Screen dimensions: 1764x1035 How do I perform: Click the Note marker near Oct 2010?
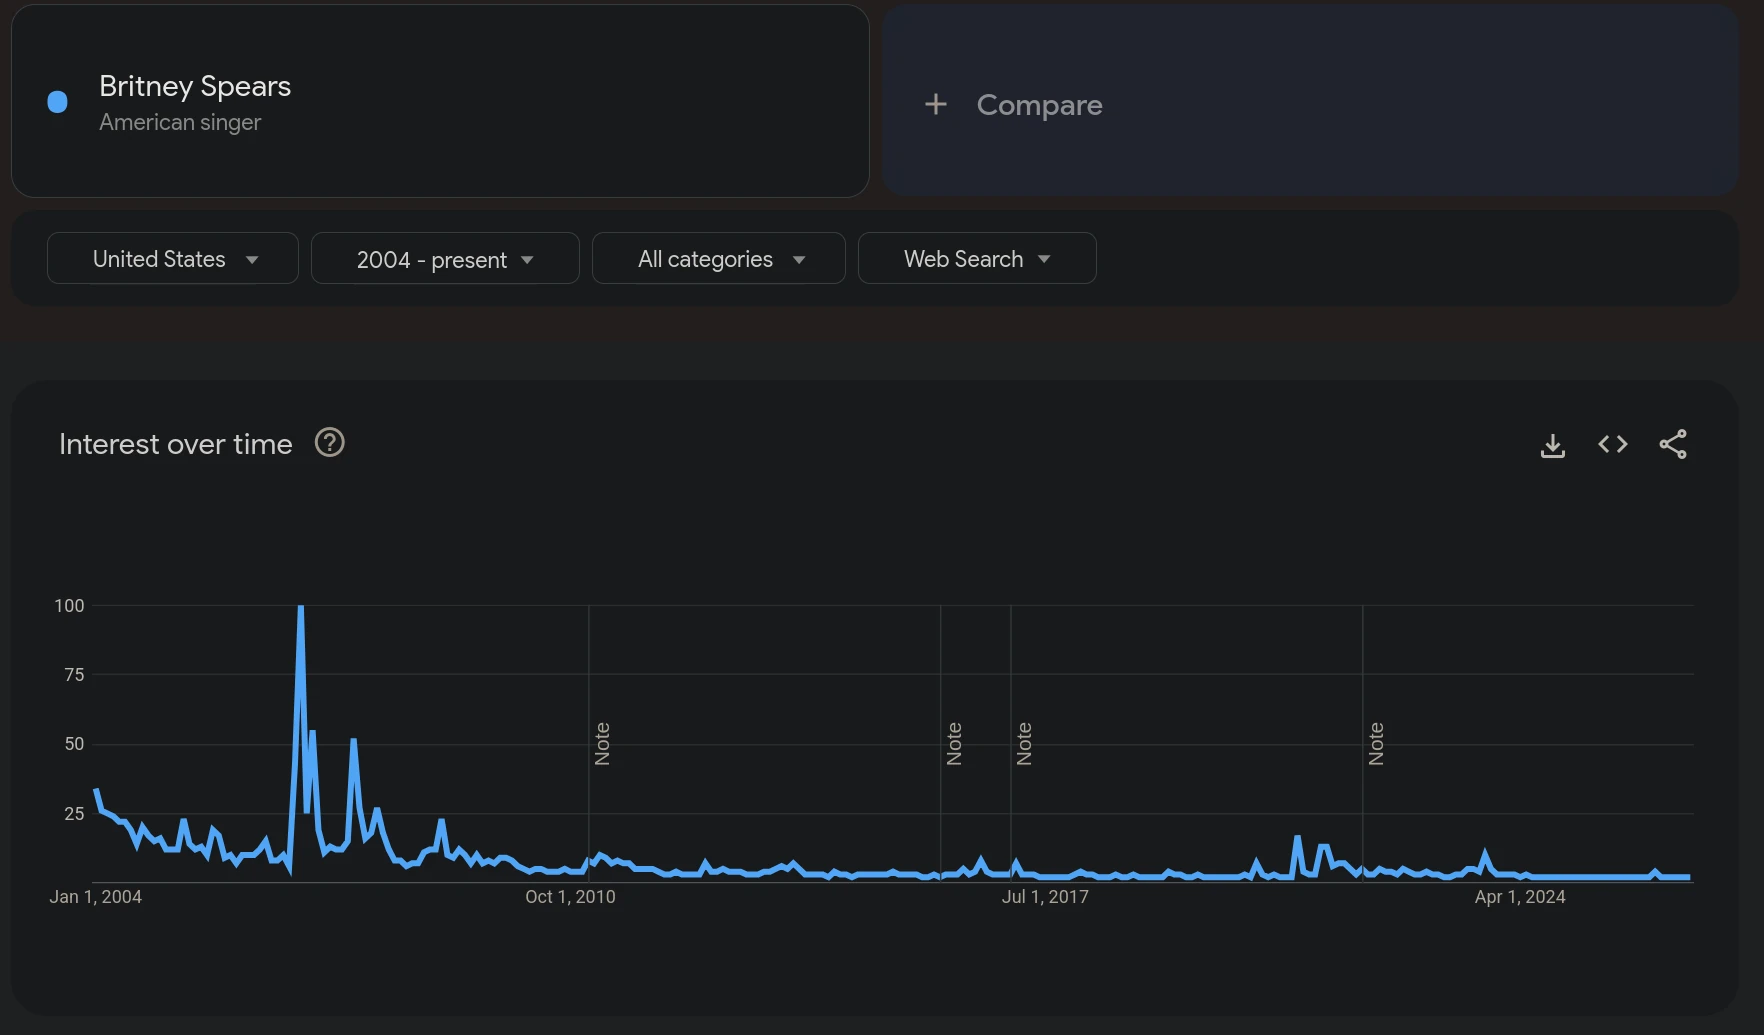click(x=602, y=744)
